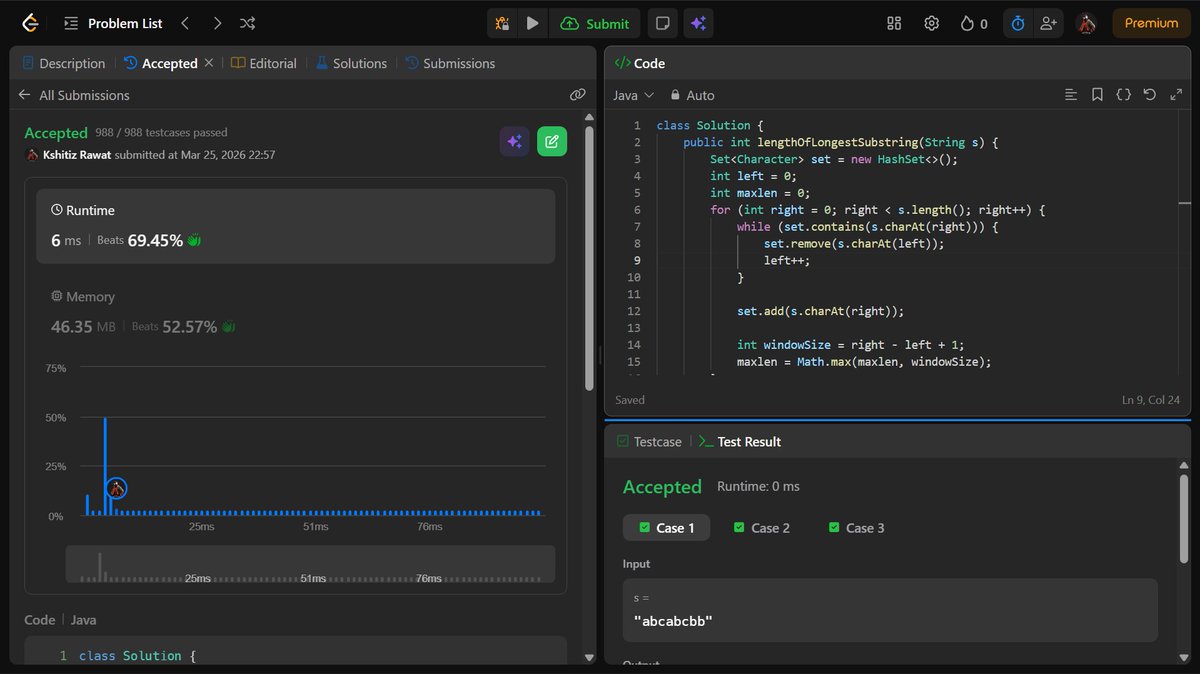Image resolution: width=1200 pixels, height=674 pixels.
Task: Open the layout grid icon
Action: click(894, 23)
